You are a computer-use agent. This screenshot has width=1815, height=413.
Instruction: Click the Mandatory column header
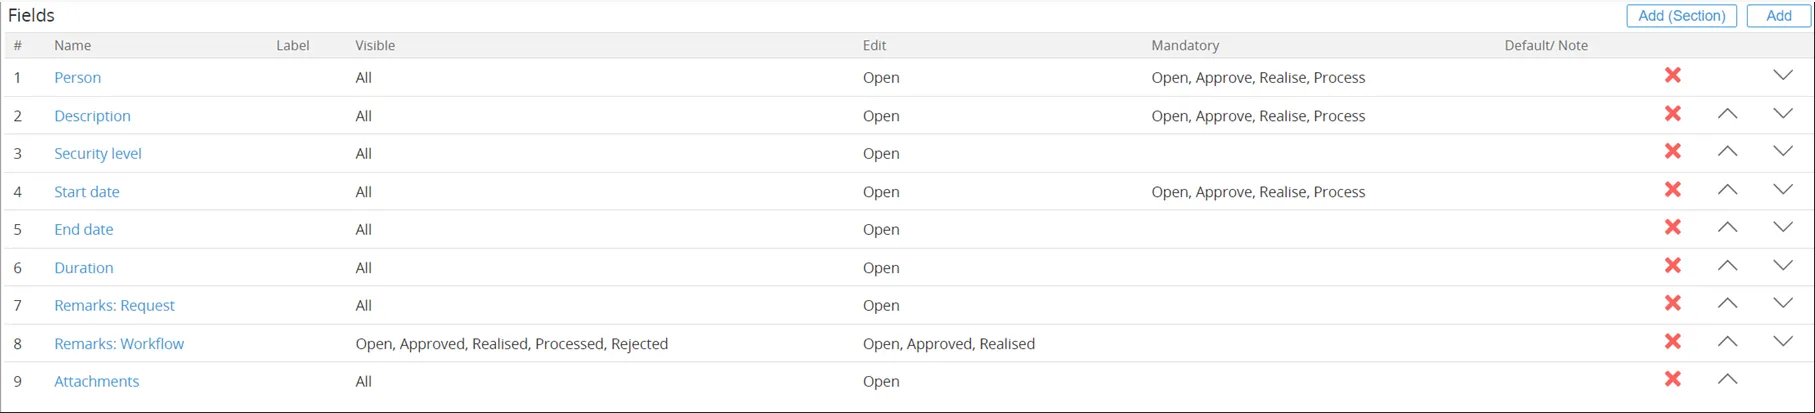tap(1185, 46)
